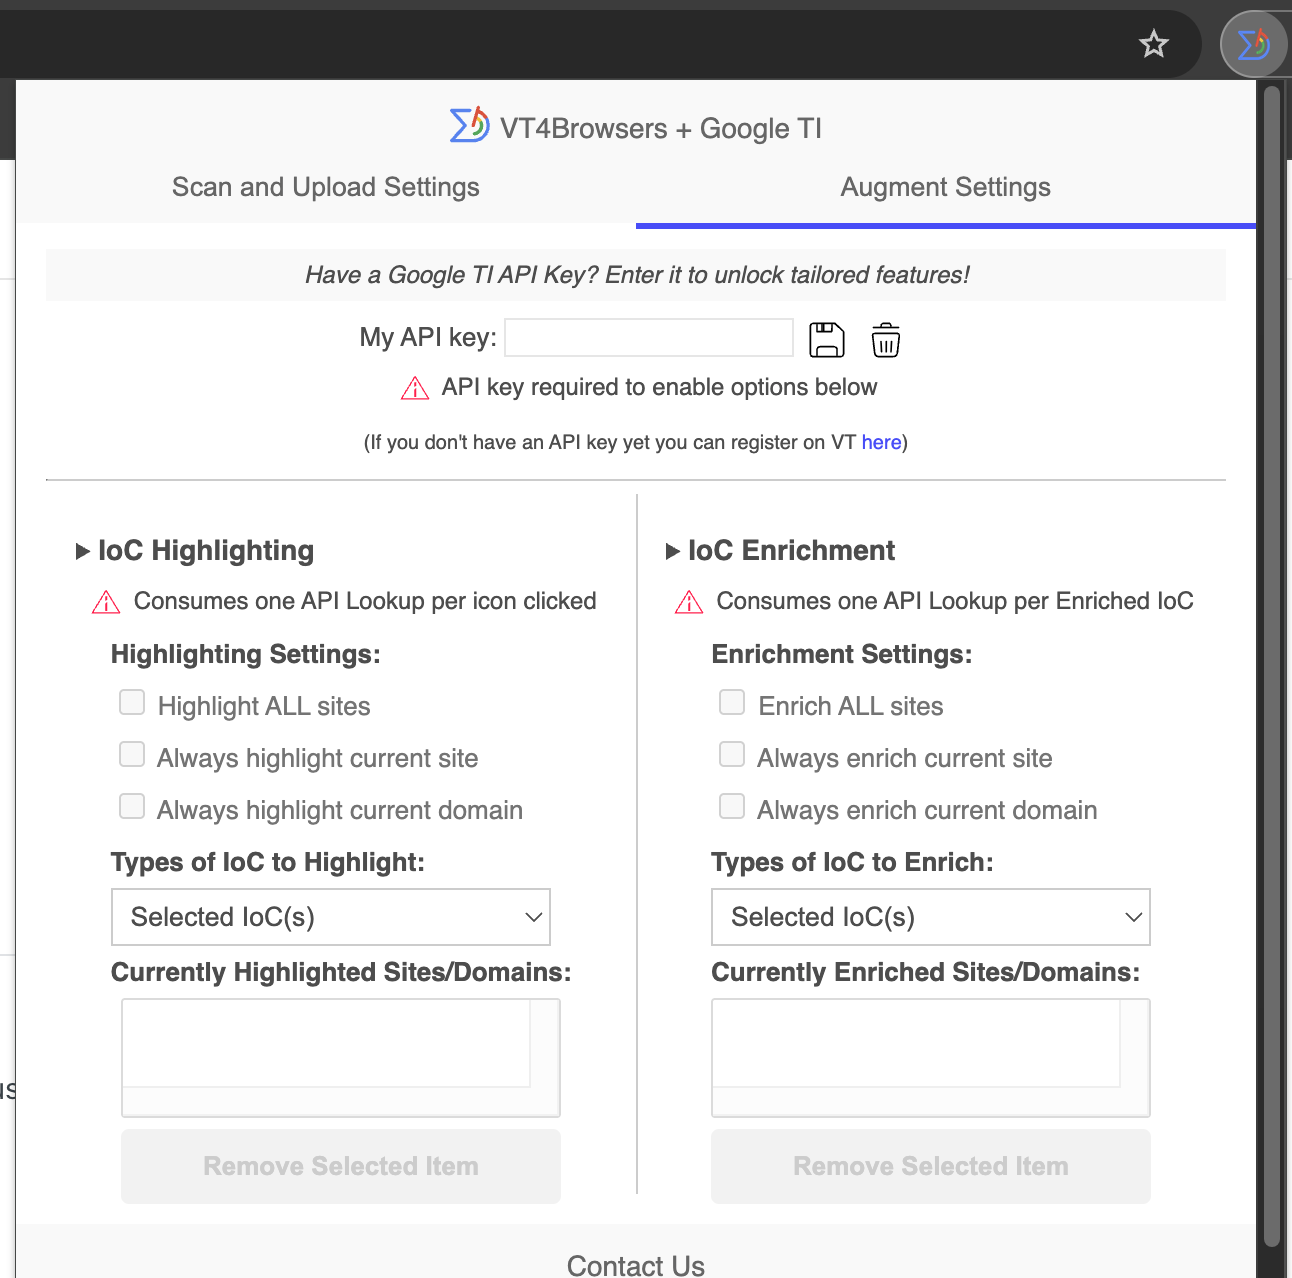
Task: Click the VT4Browsers extension icon in browser toolbar
Action: [x=1253, y=43]
